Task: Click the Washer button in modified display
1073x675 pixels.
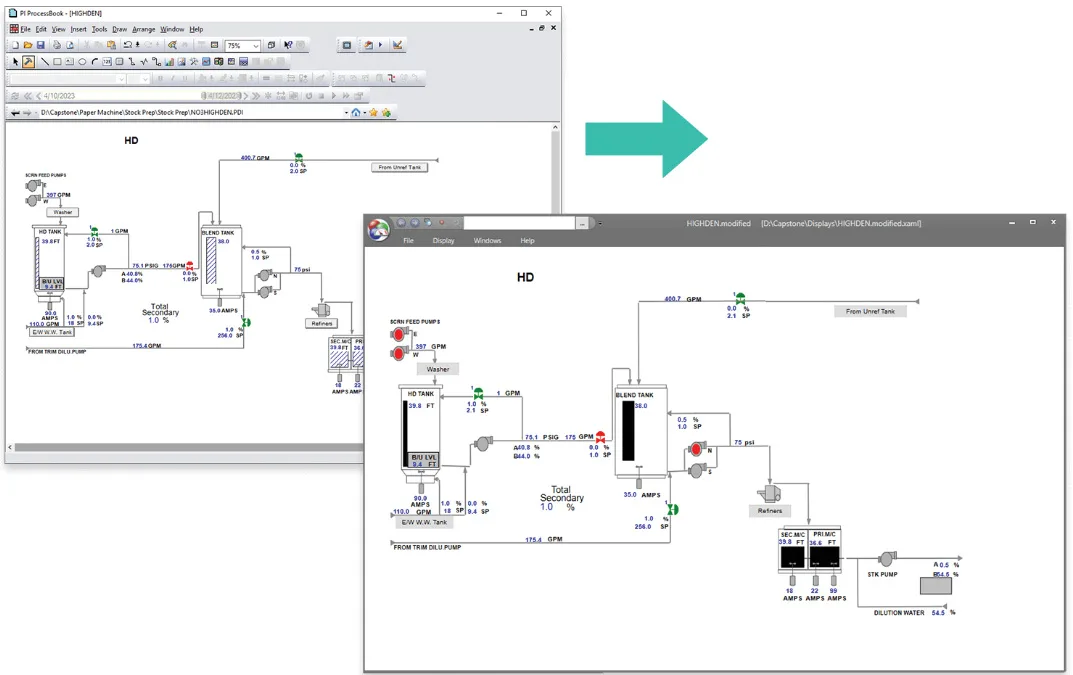Action: tap(438, 369)
